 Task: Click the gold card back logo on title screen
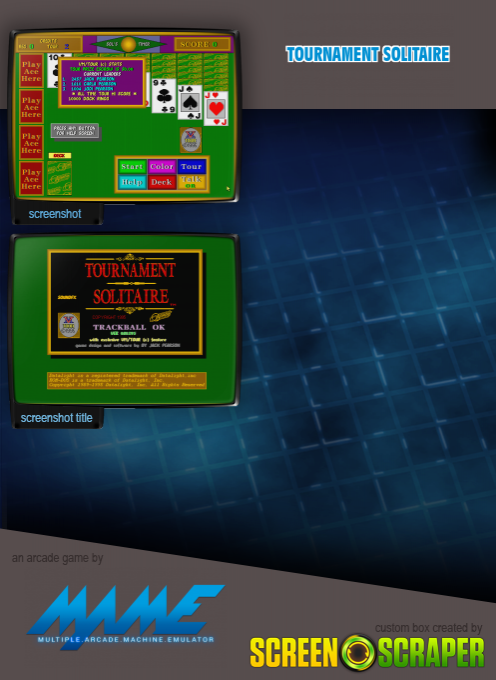[161, 315]
